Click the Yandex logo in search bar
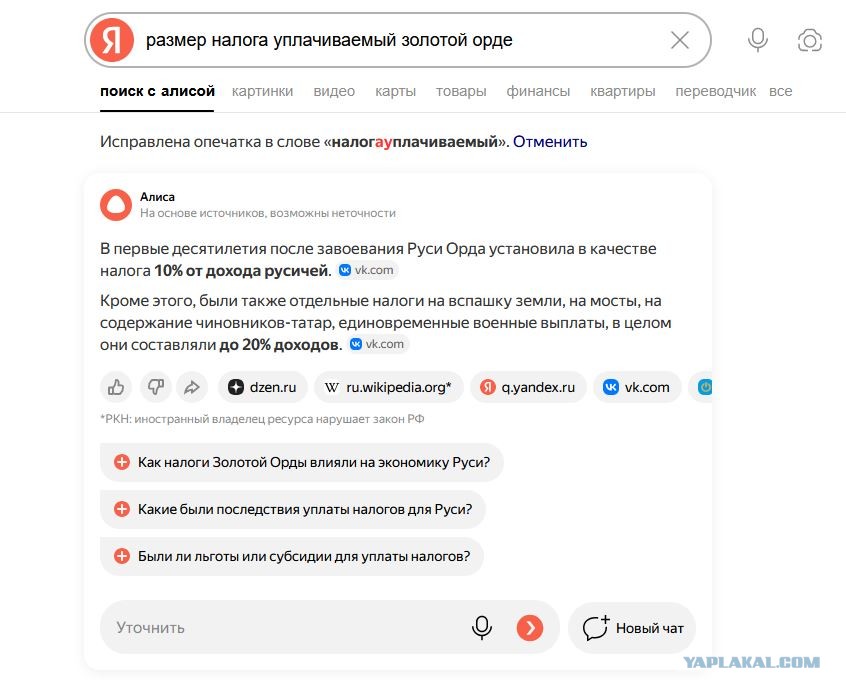The height and width of the screenshot is (692, 846). click(x=112, y=40)
